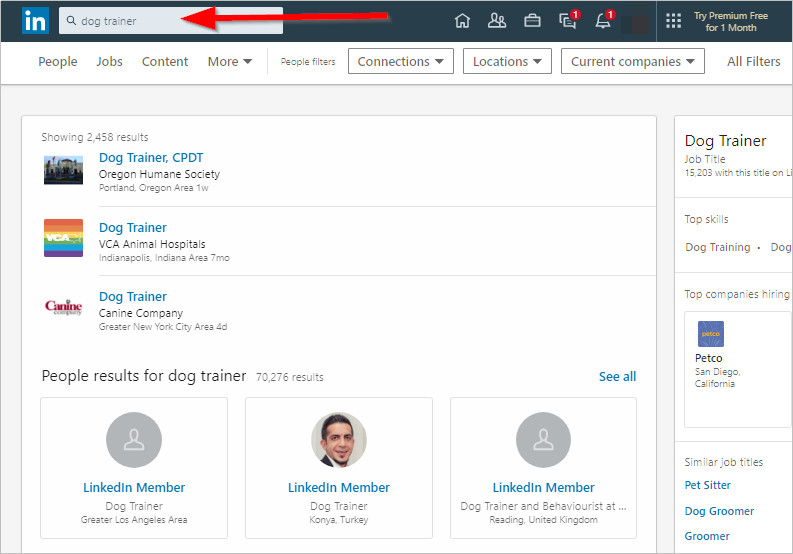The width and height of the screenshot is (793, 554).
Task: Open My Network people icon
Action: [x=497, y=21]
